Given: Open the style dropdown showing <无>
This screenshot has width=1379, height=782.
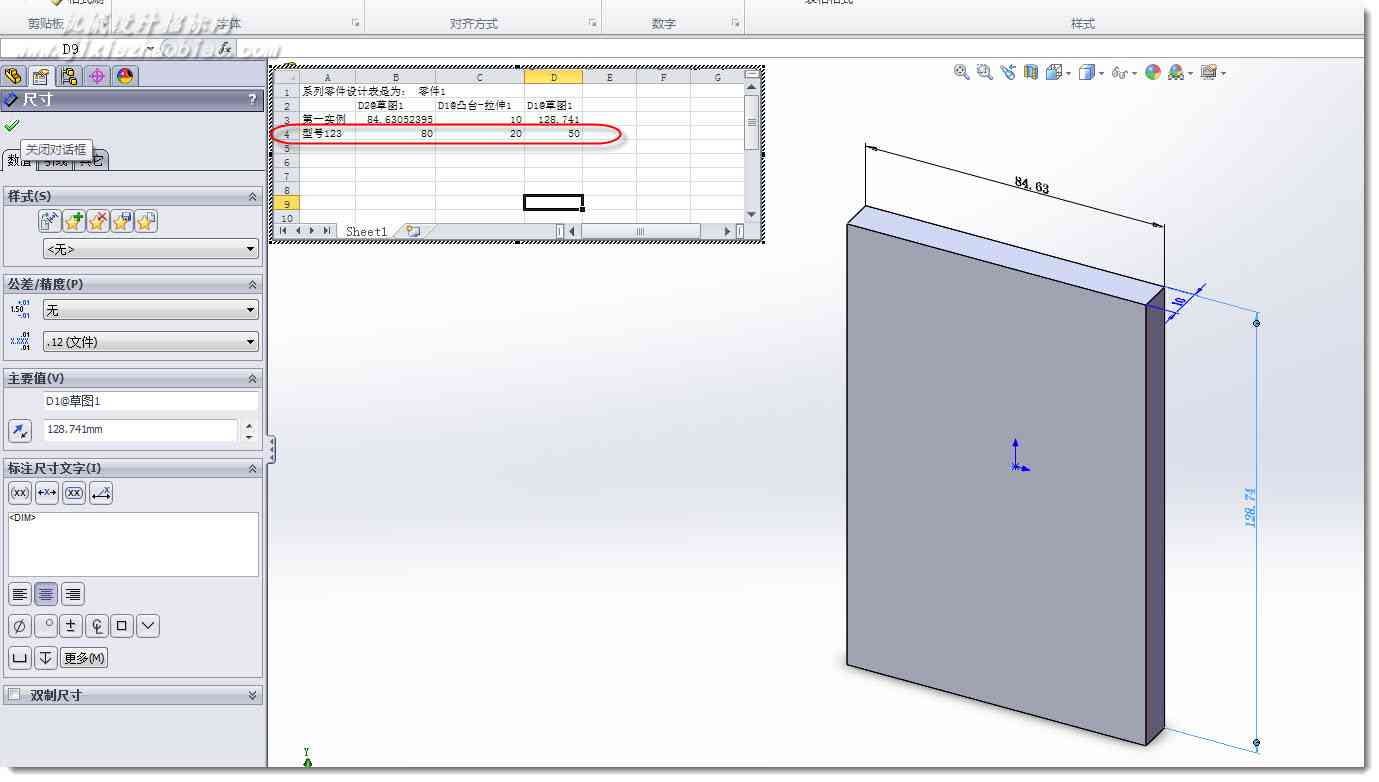Looking at the screenshot, I should point(151,249).
